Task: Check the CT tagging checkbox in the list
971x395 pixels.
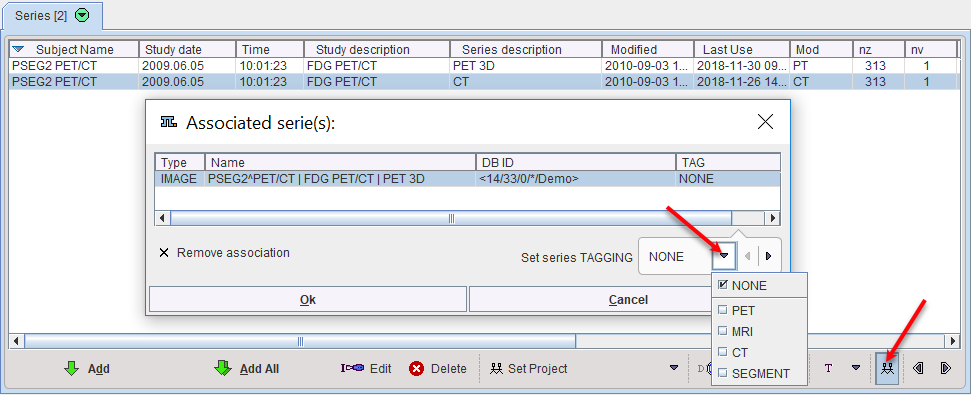Action: (x=722, y=352)
